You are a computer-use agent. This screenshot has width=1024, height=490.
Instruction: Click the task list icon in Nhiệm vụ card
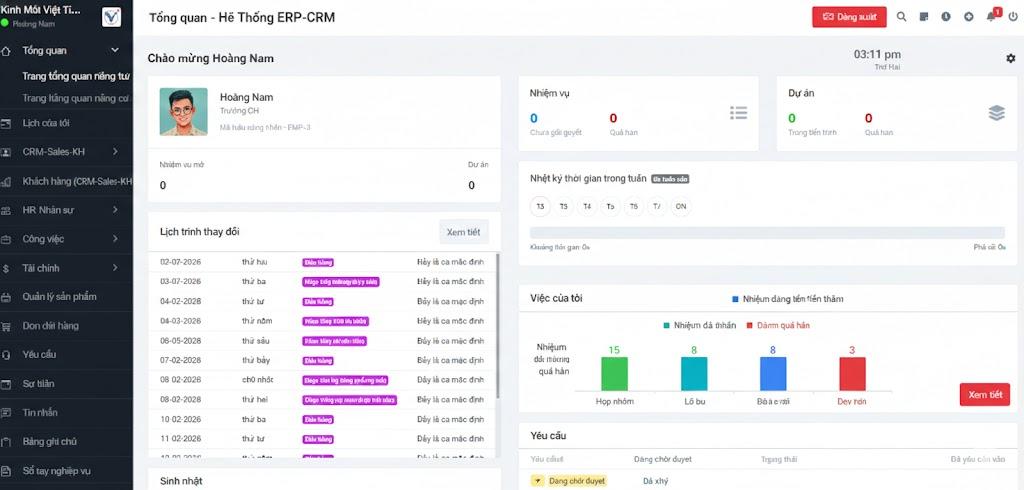(x=739, y=113)
